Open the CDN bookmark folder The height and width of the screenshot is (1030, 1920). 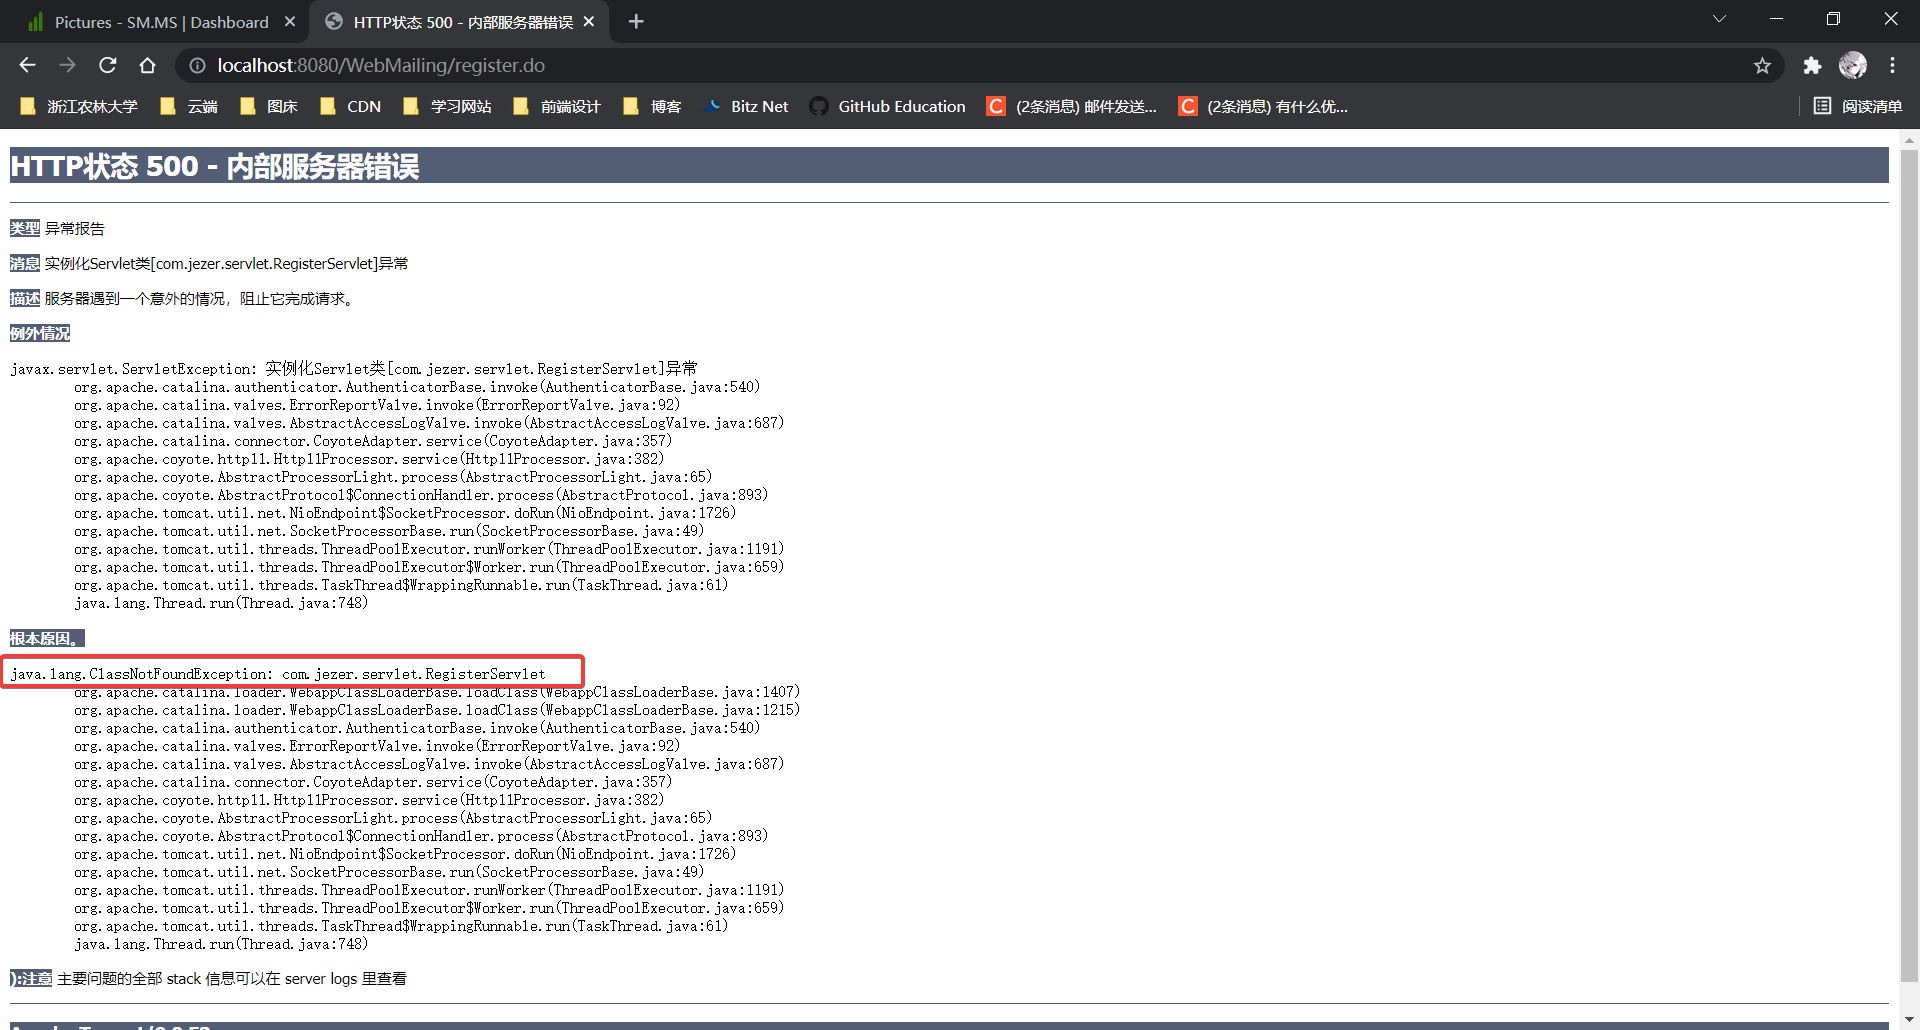pyautogui.click(x=351, y=106)
